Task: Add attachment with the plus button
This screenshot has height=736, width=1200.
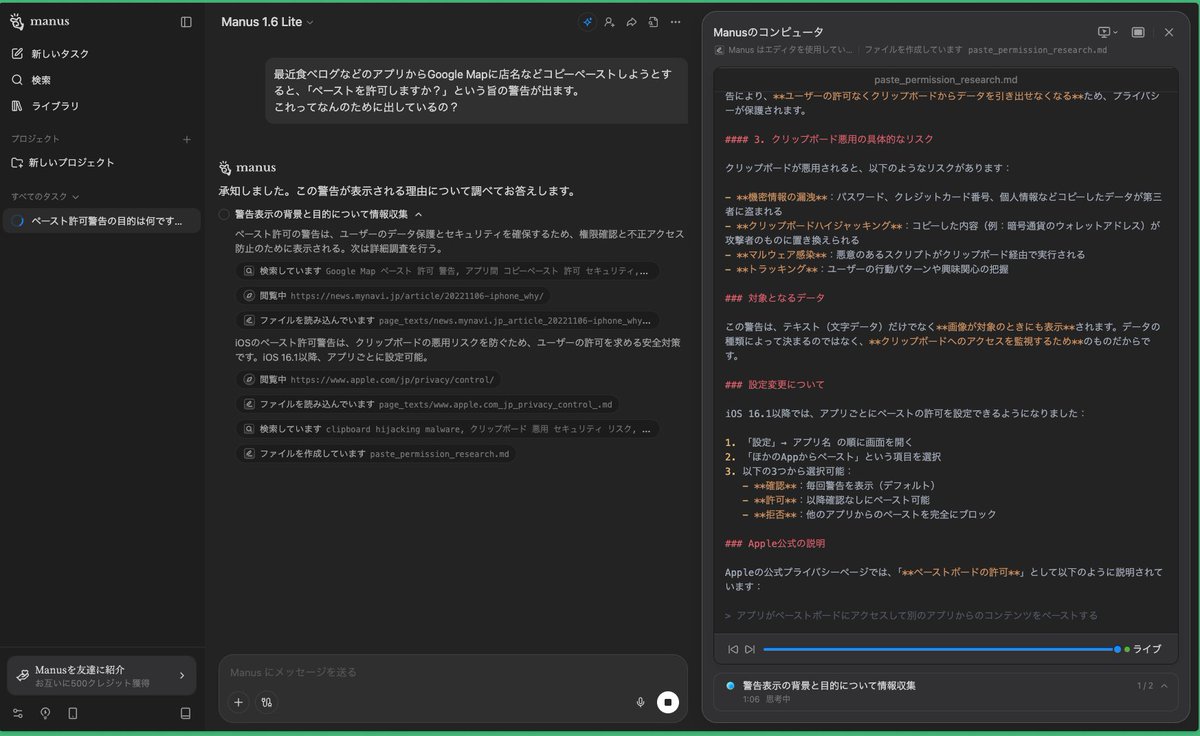Action: point(239,702)
